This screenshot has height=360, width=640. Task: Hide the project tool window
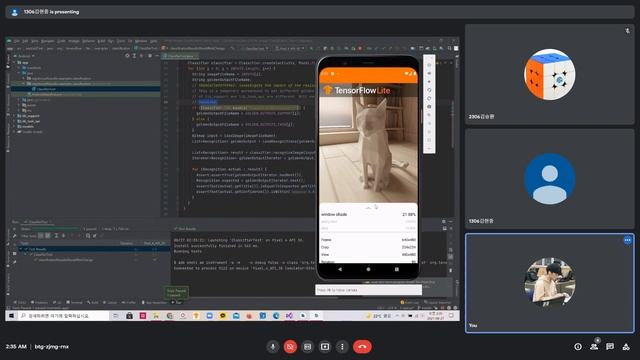point(157,56)
